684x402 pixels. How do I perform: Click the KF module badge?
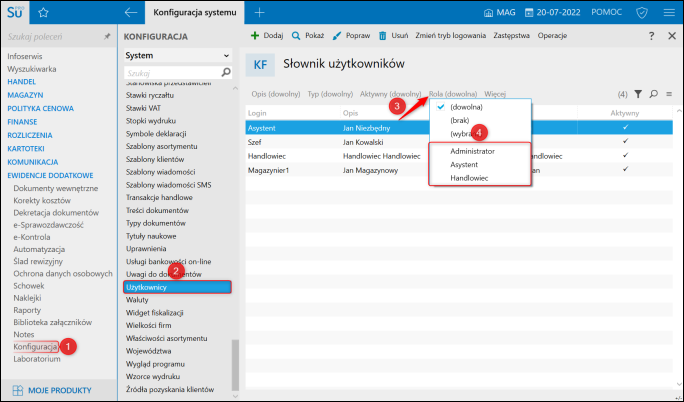260,65
